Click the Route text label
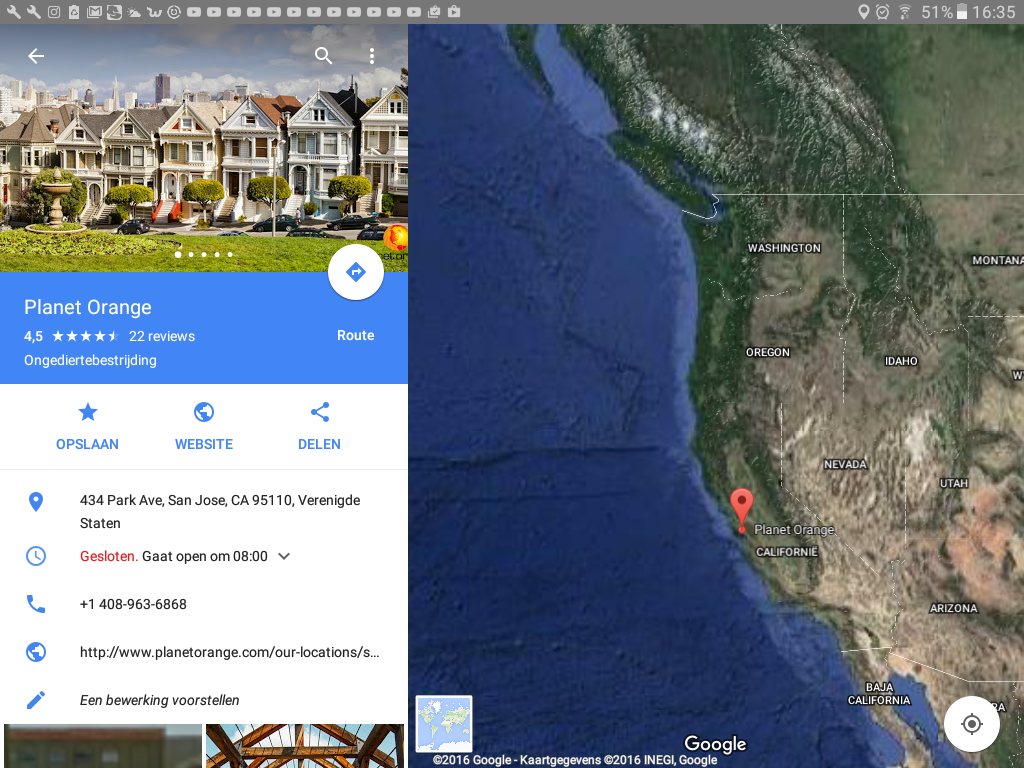 (355, 335)
